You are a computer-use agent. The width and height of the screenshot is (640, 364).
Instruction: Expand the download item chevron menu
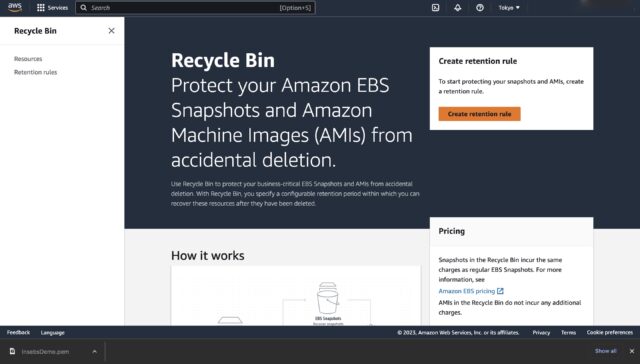(94, 351)
